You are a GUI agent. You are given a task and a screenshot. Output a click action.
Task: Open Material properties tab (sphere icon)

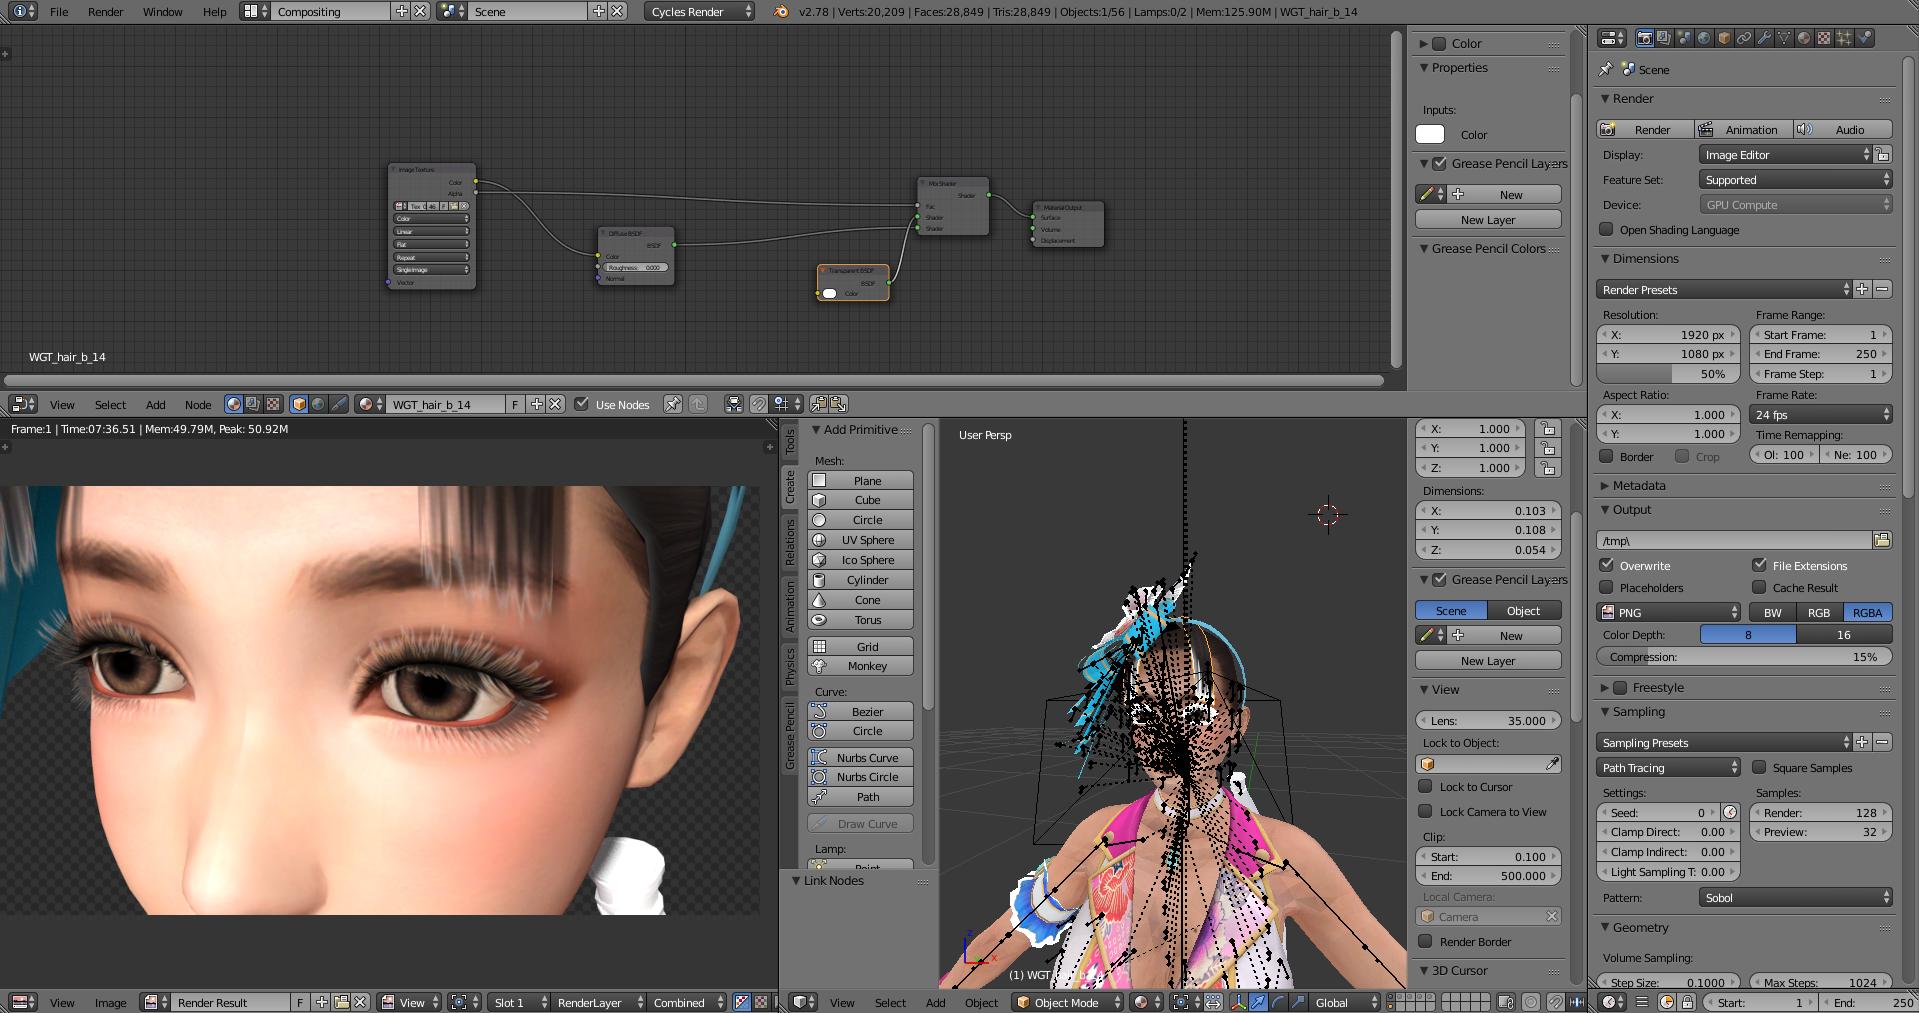tap(1804, 38)
